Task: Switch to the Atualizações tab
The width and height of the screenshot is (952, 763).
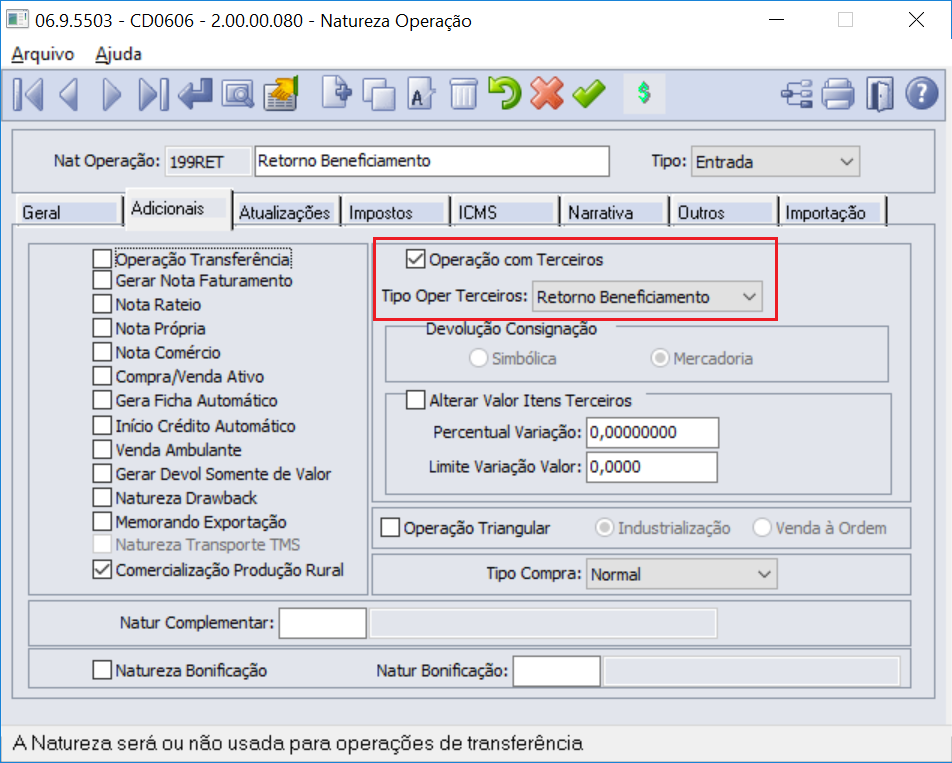Action: (285, 212)
